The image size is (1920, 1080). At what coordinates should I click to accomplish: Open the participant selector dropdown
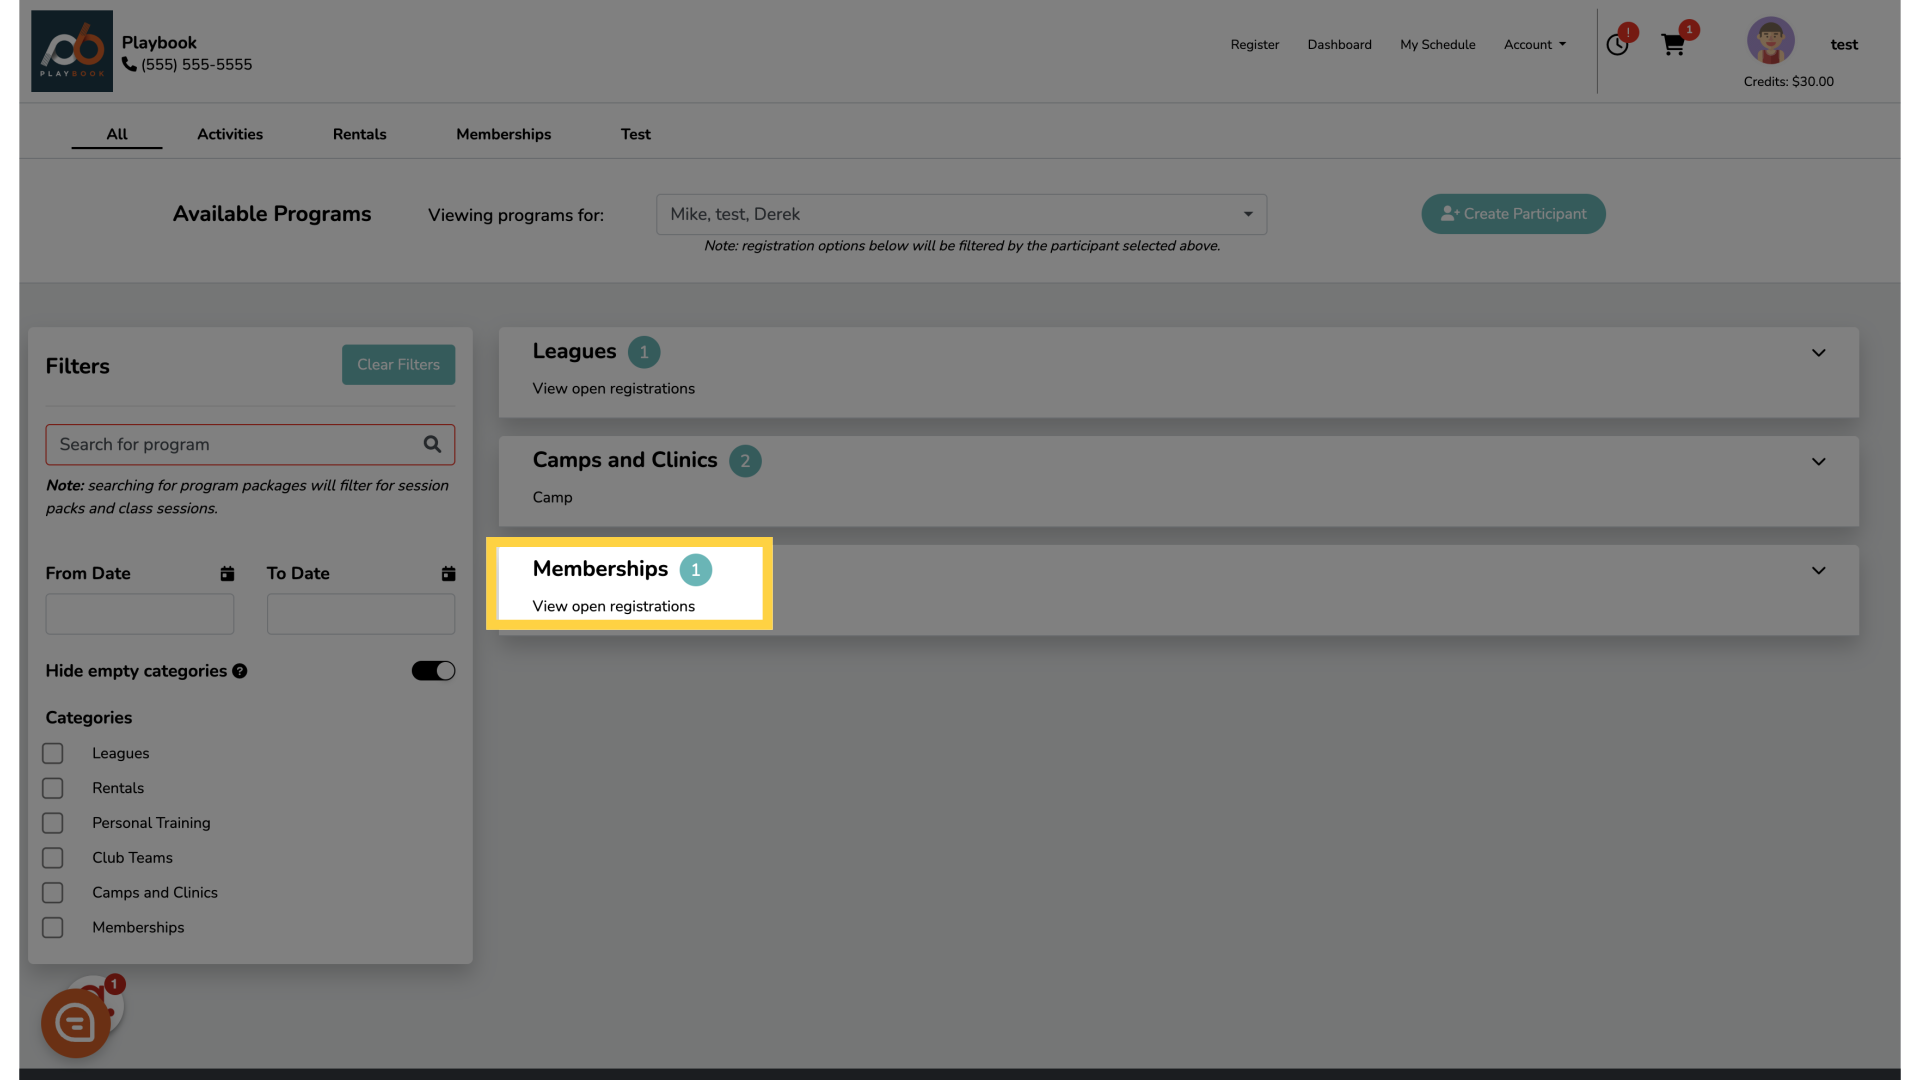click(x=961, y=214)
